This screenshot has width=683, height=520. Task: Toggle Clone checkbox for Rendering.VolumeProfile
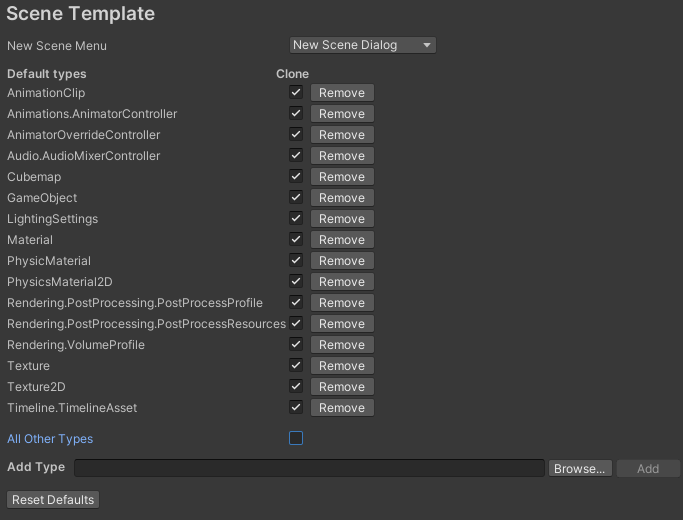[x=296, y=344]
